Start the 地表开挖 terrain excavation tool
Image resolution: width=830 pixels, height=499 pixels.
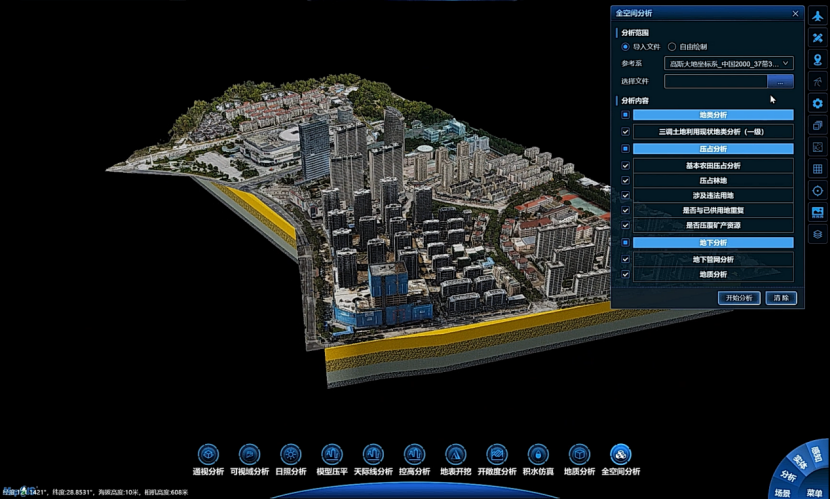(x=456, y=455)
